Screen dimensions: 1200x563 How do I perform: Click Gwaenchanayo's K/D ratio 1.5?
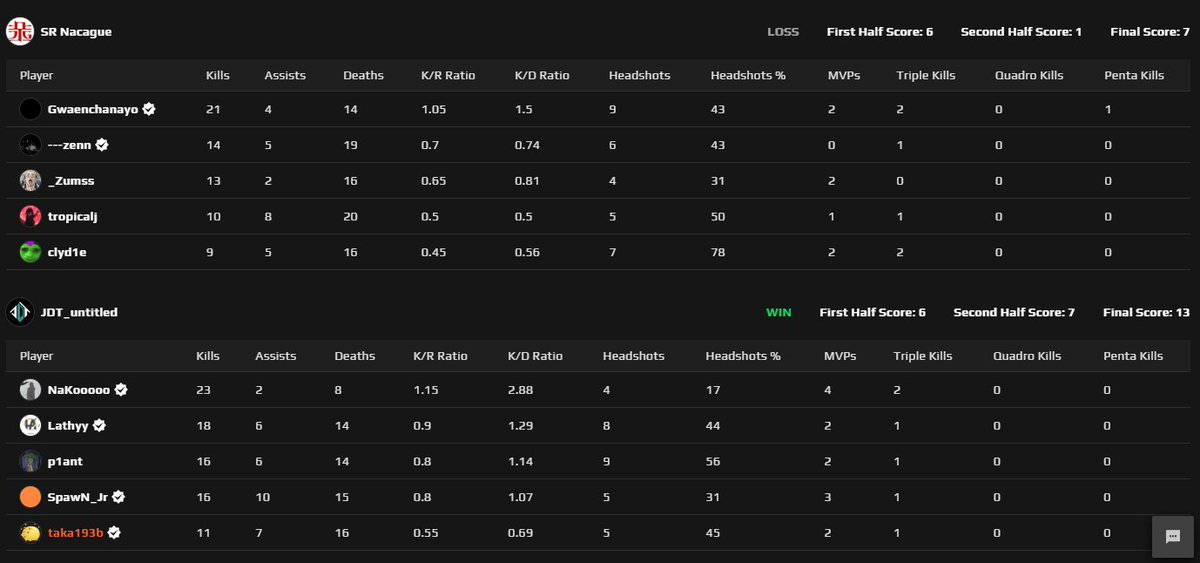point(523,109)
